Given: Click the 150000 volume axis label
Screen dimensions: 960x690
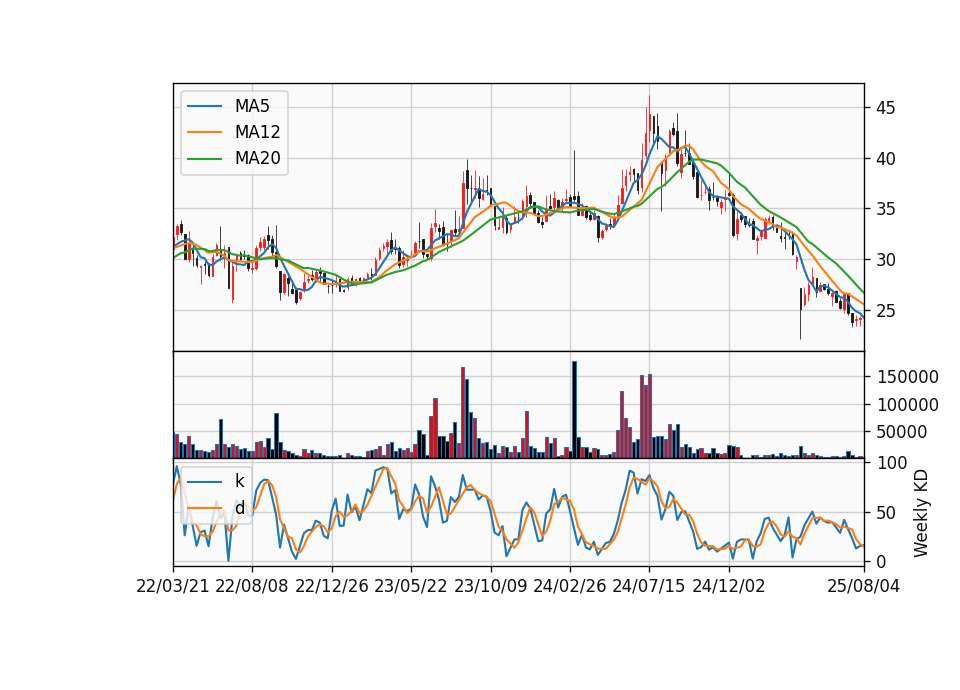Looking at the screenshot, I should [x=907, y=377].
